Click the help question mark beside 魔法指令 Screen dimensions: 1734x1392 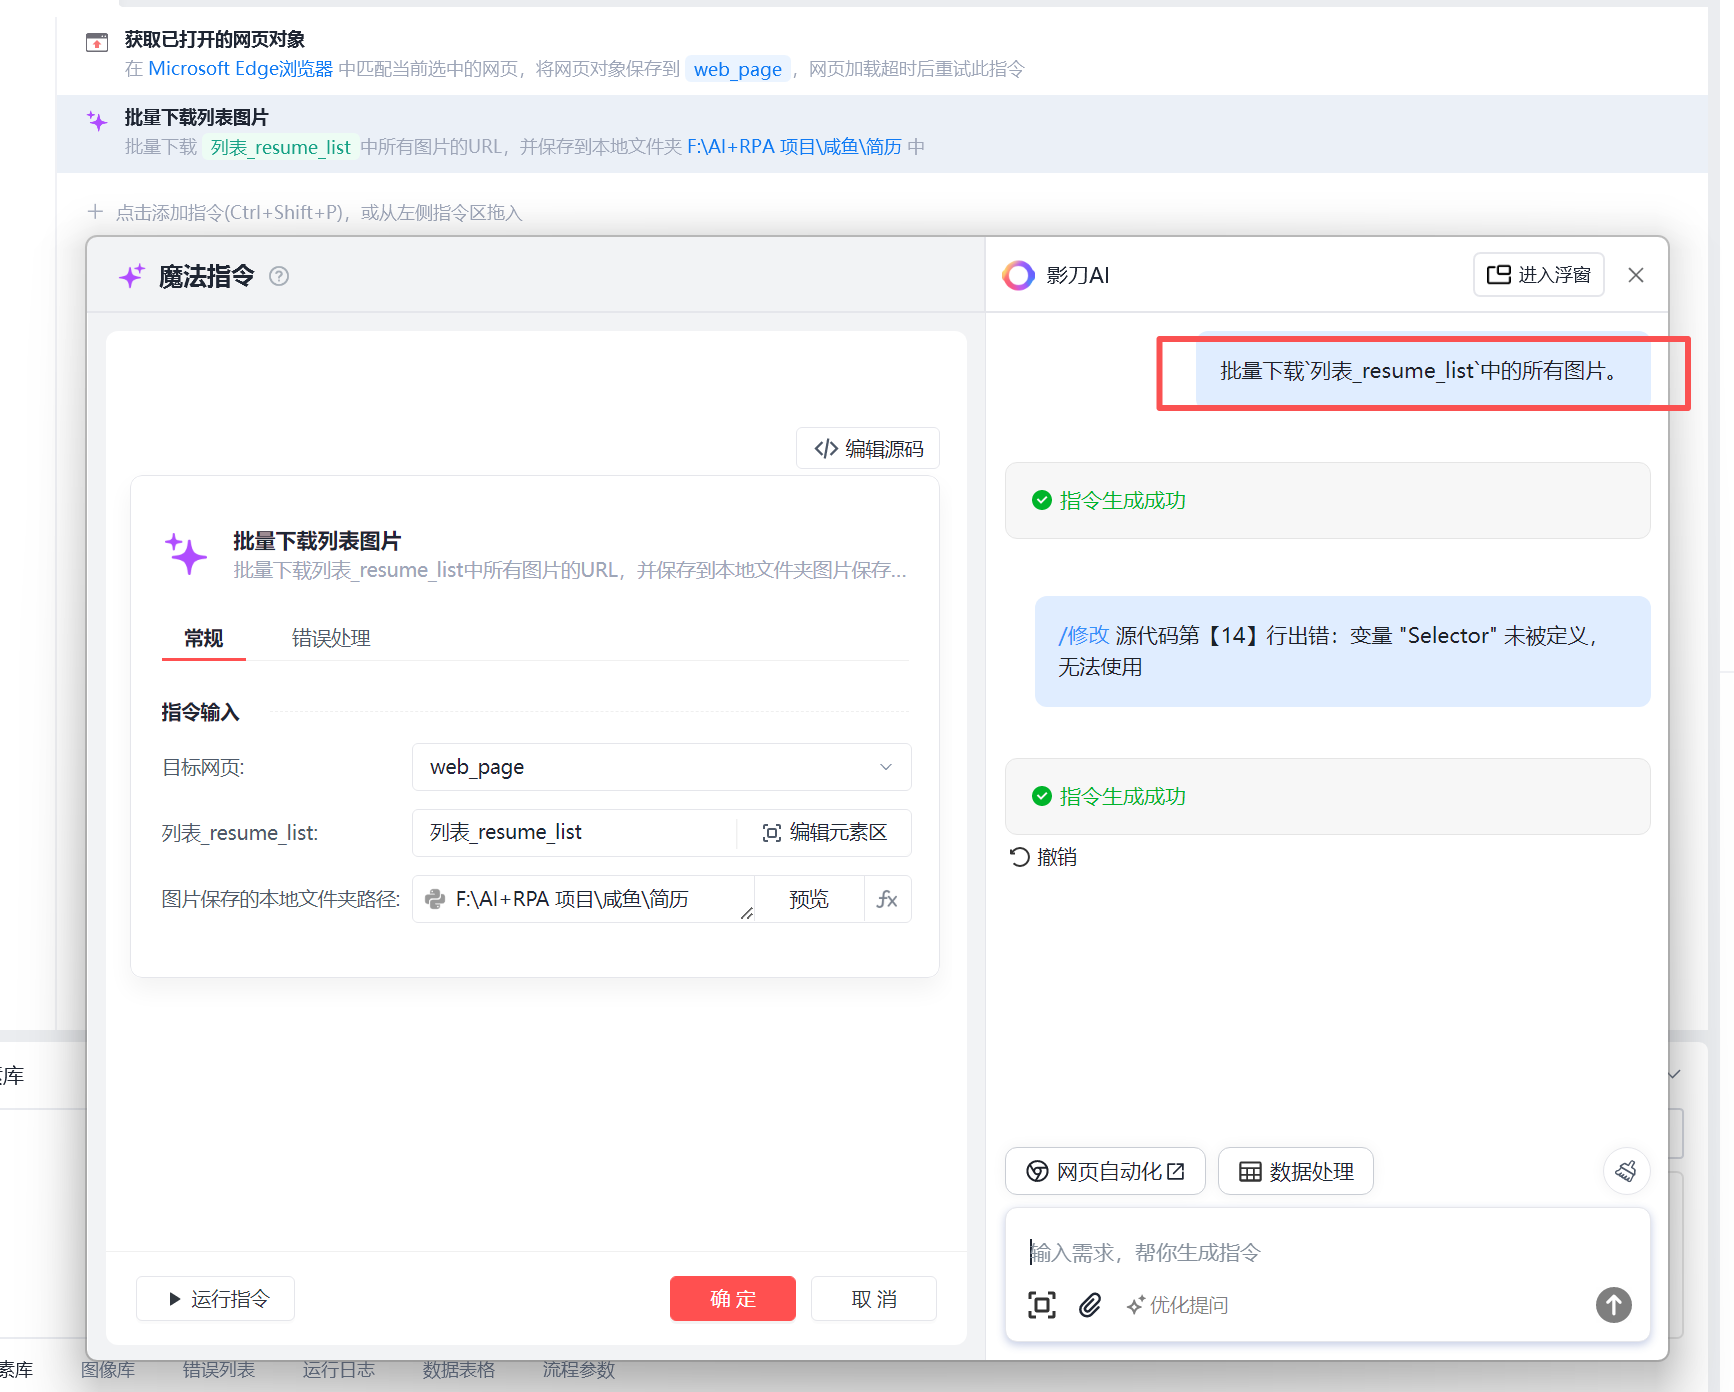pyautogui.click(x=279, y=276)
